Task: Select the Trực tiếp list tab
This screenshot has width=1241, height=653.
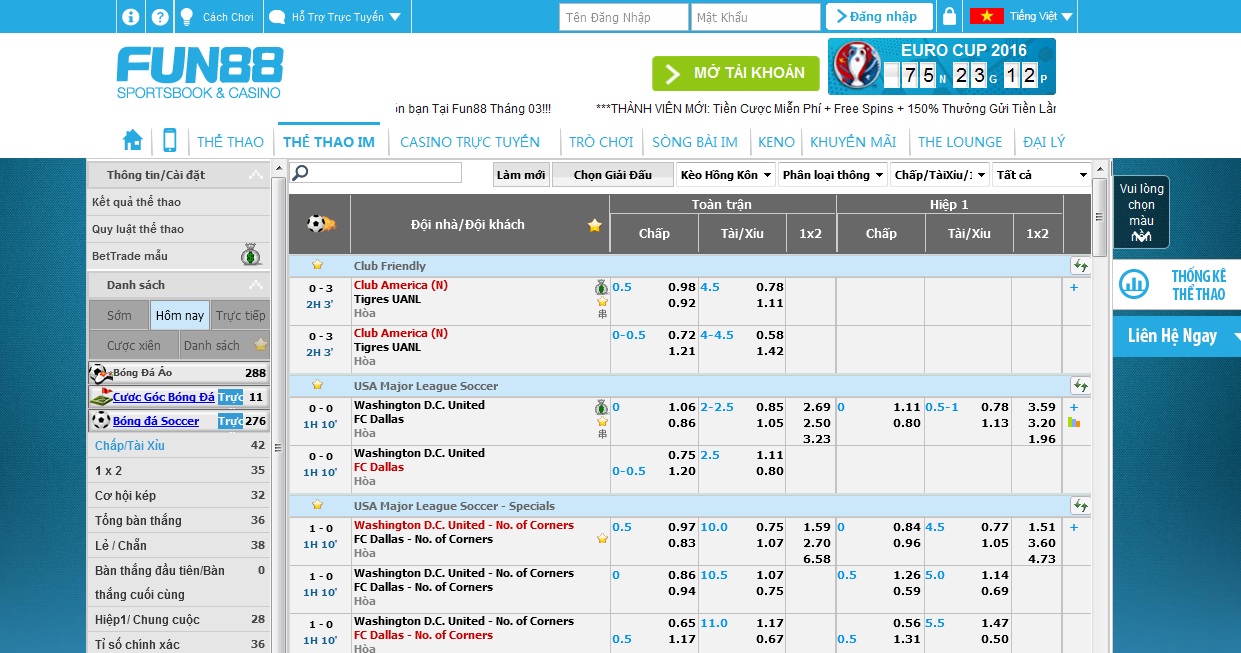Action: tap(240, 315)
